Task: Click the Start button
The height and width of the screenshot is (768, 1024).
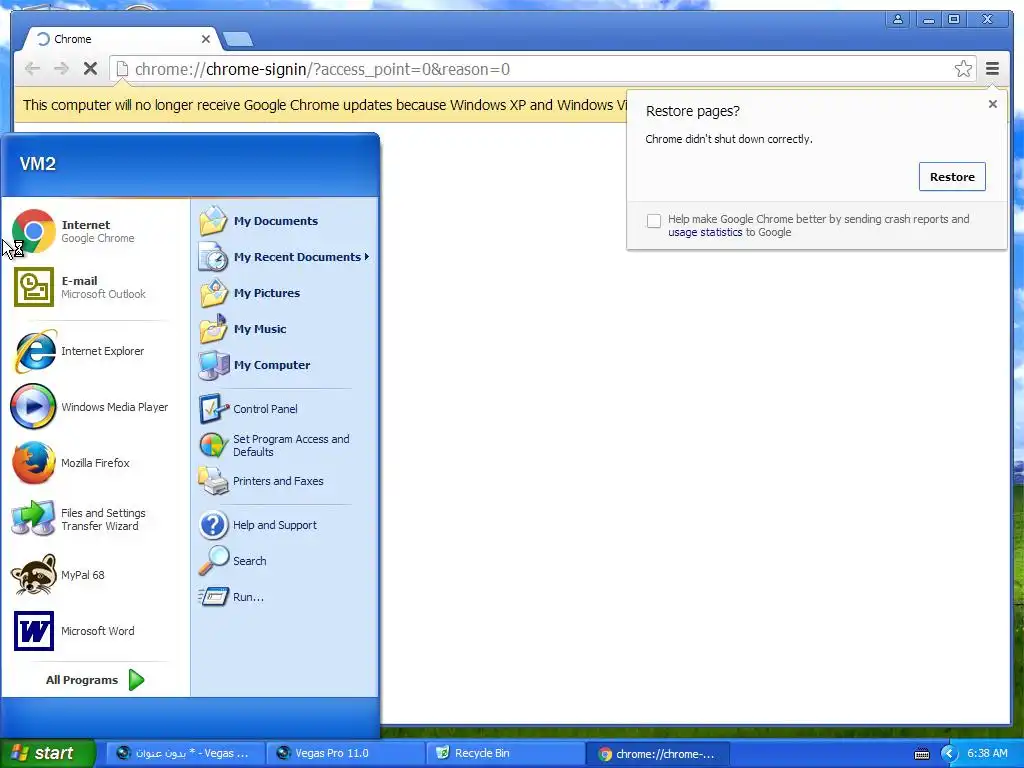Action: click(47, 754)
